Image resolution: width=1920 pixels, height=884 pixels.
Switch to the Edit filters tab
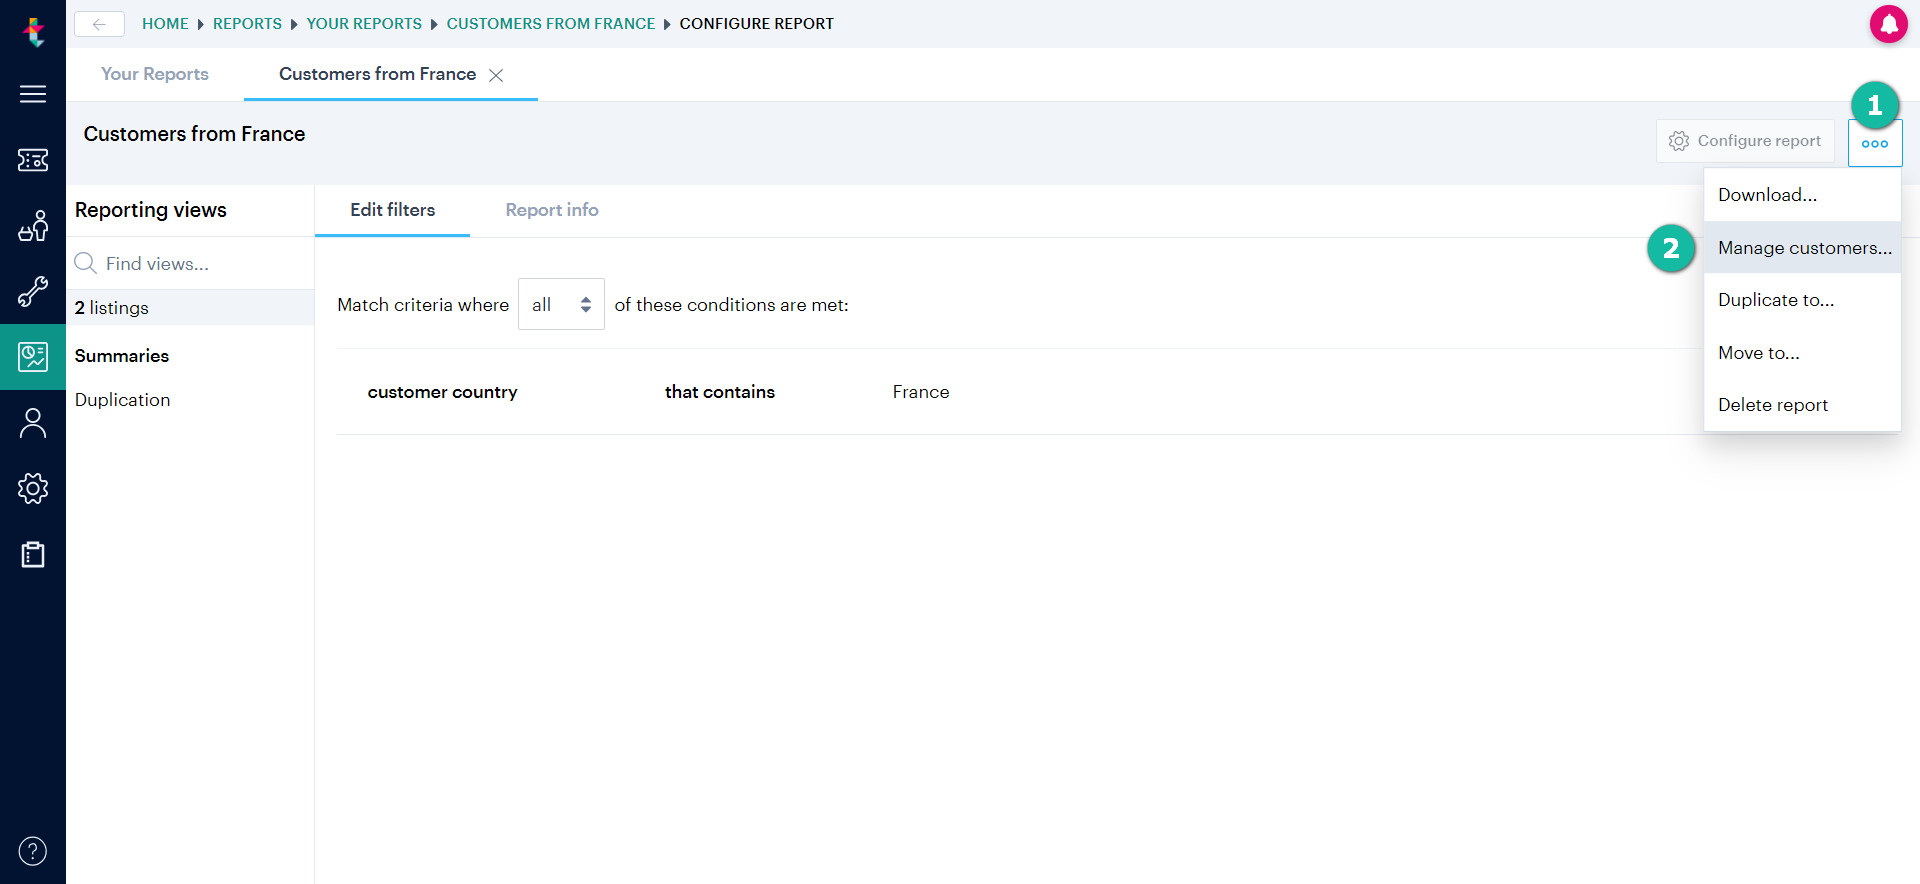392,210
